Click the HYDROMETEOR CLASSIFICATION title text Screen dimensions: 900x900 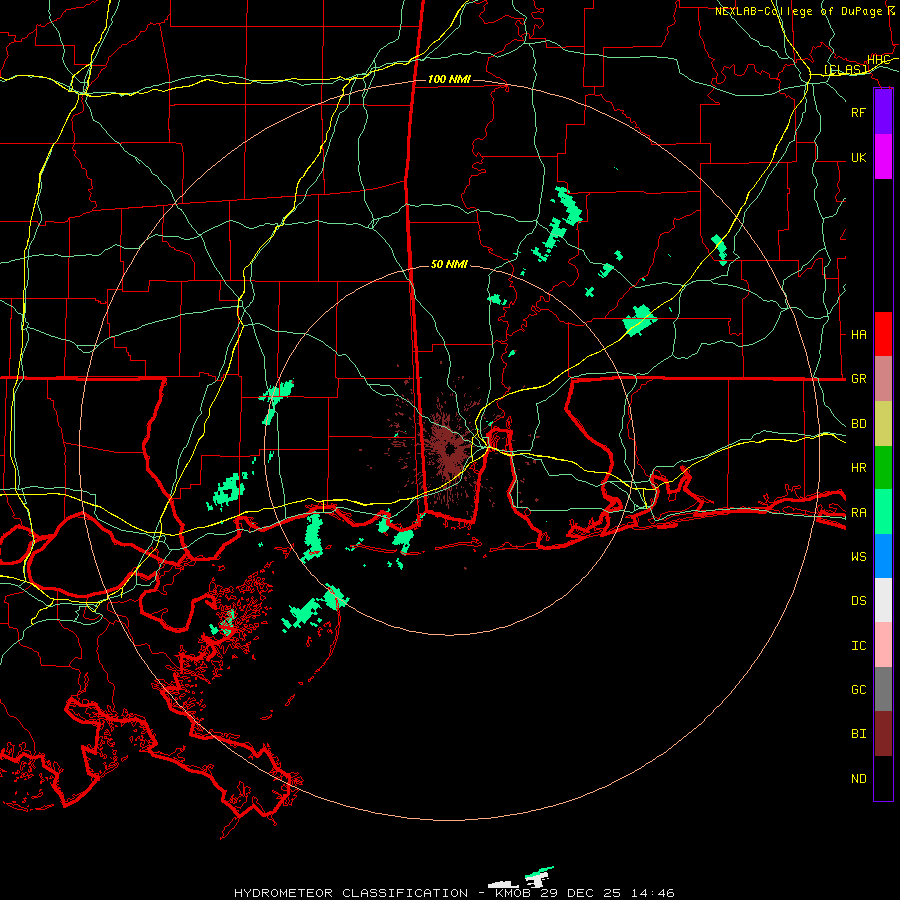(x=351, y=893)
